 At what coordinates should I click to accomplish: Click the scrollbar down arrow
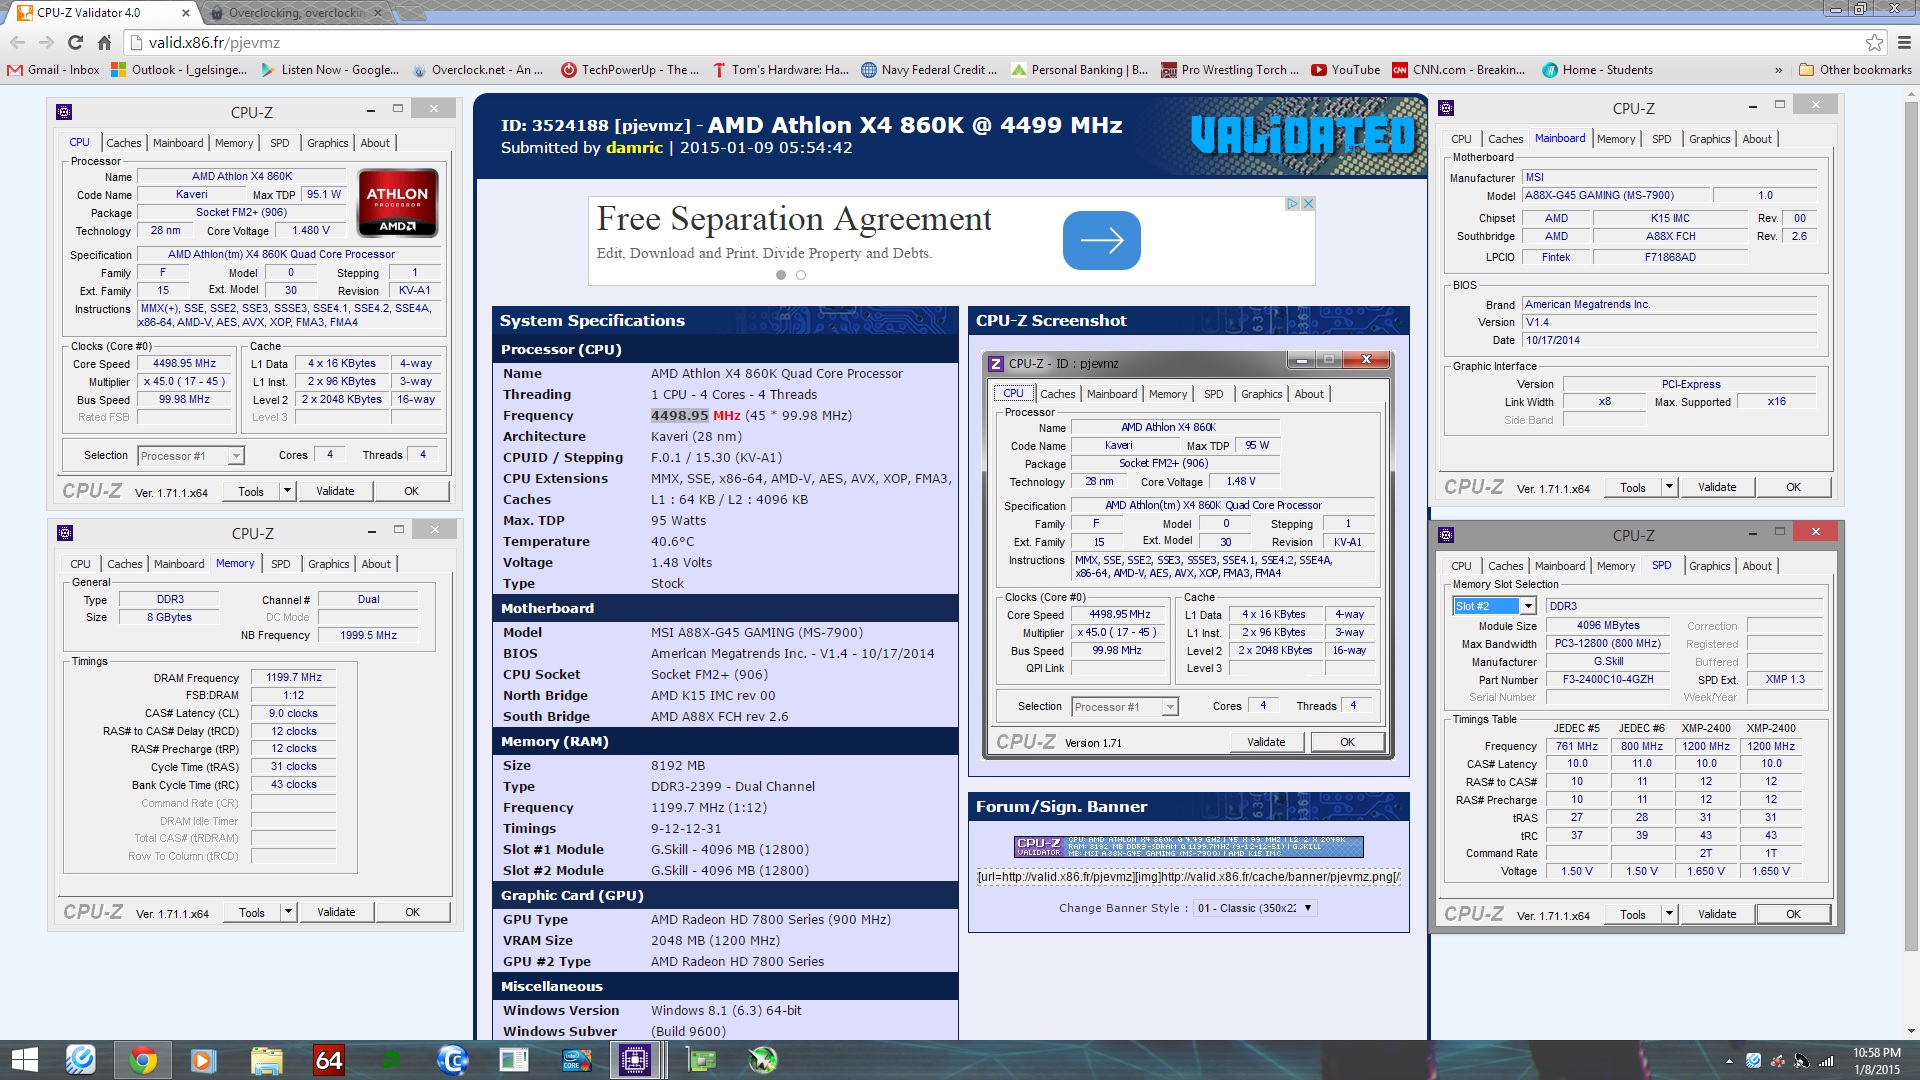tap(1911, 1031)
